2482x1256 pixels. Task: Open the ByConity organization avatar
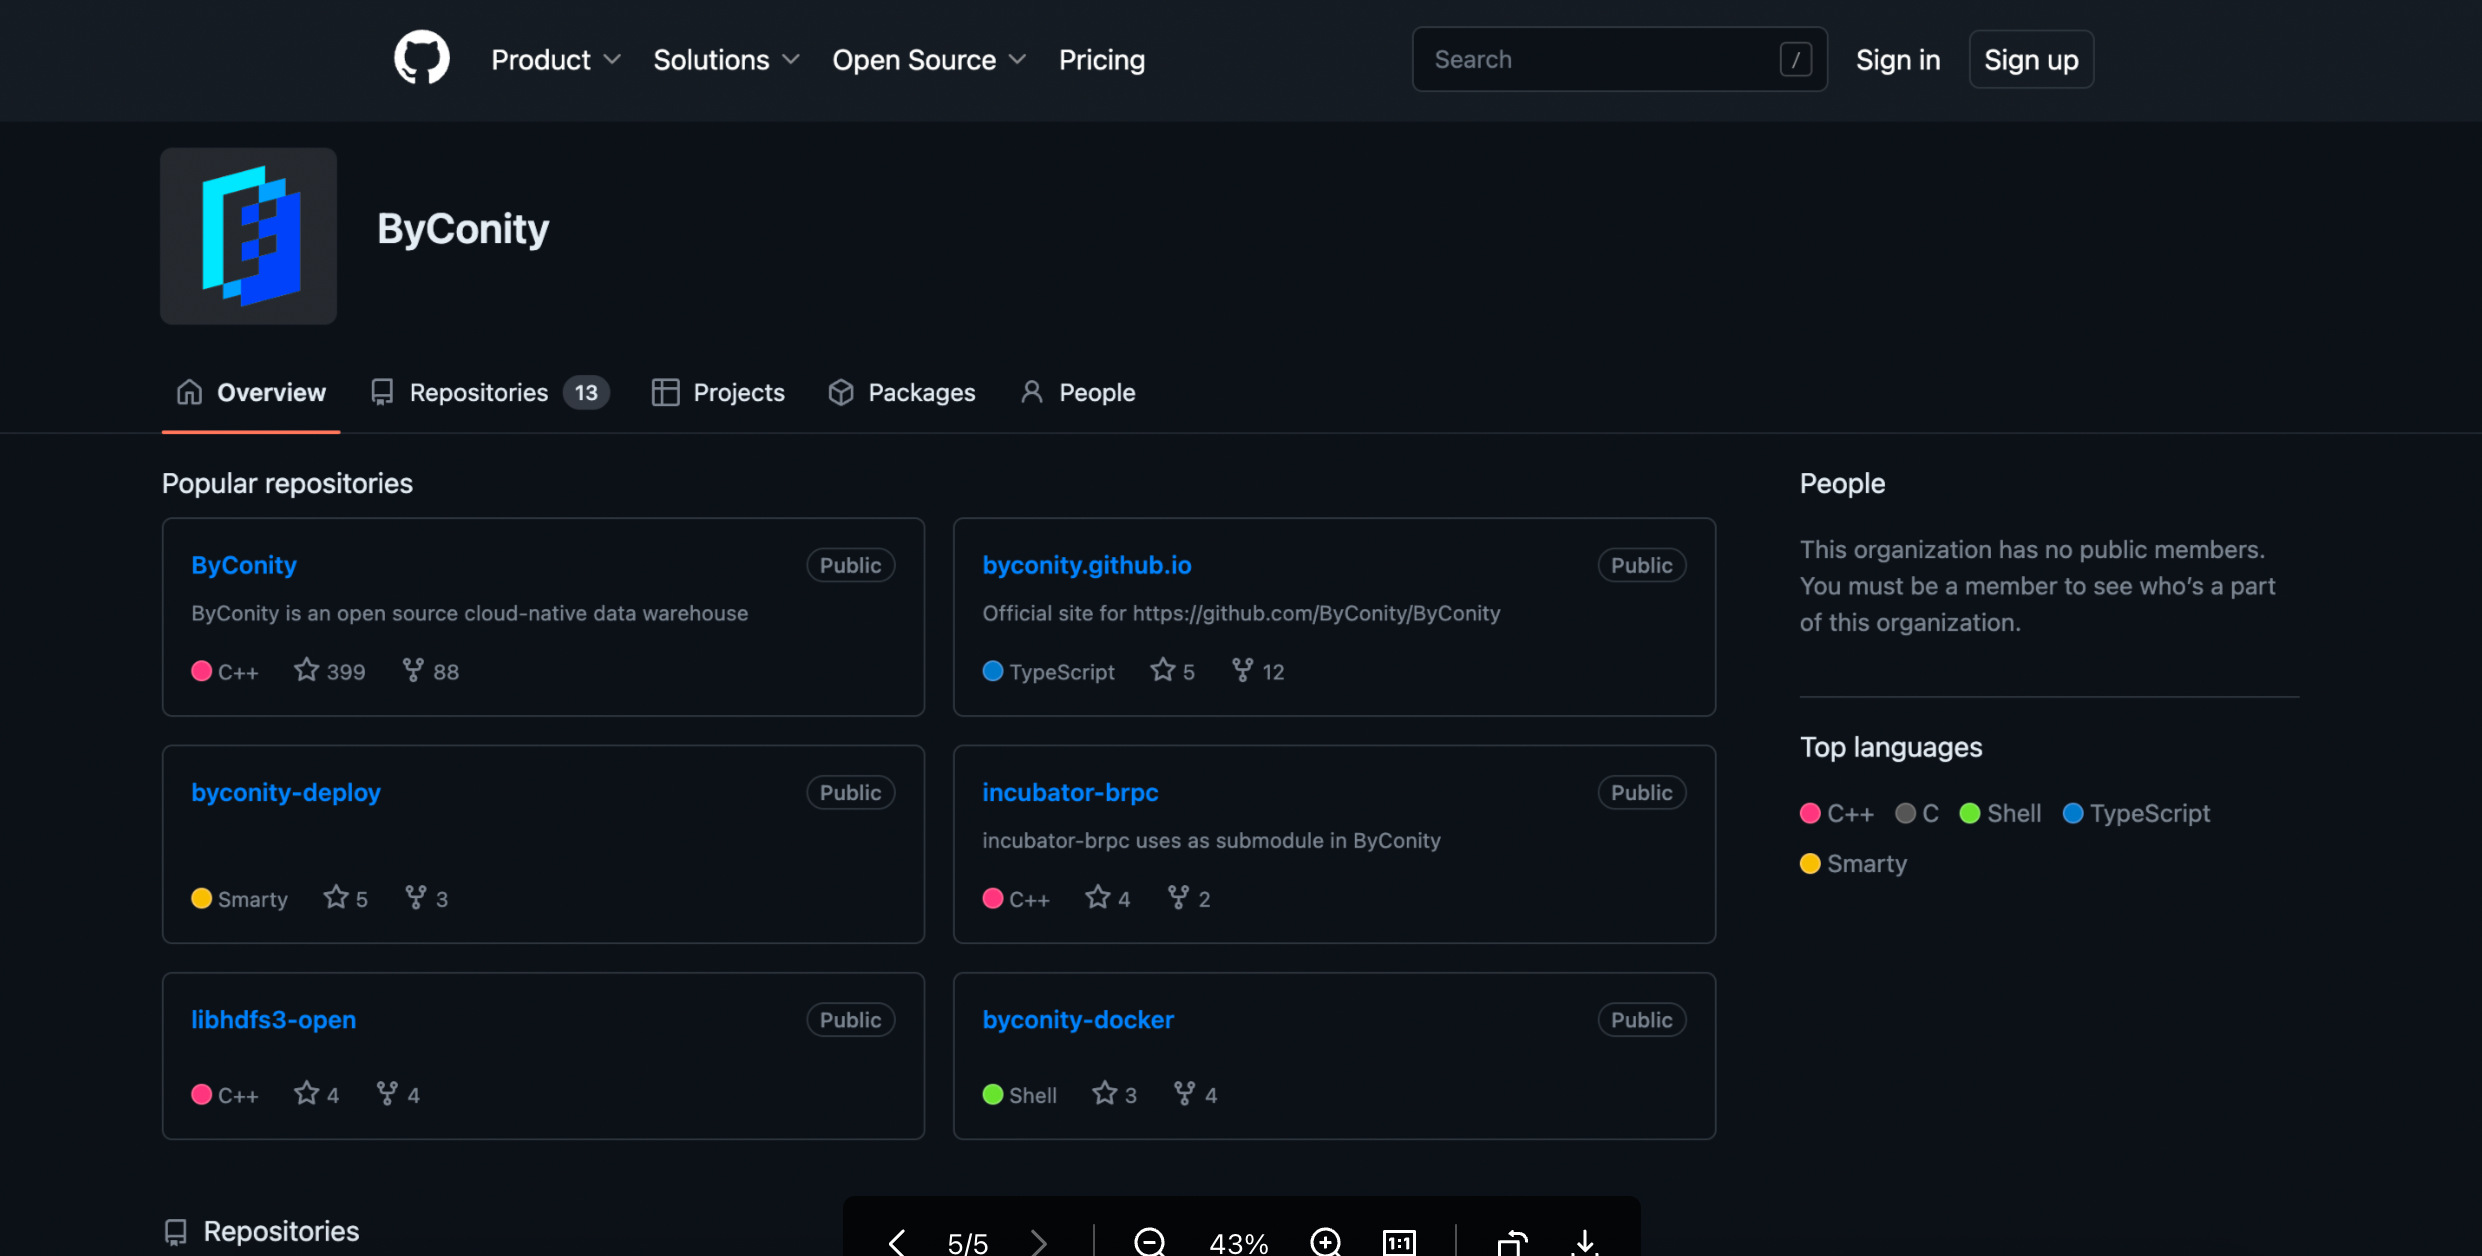point(248,236)
